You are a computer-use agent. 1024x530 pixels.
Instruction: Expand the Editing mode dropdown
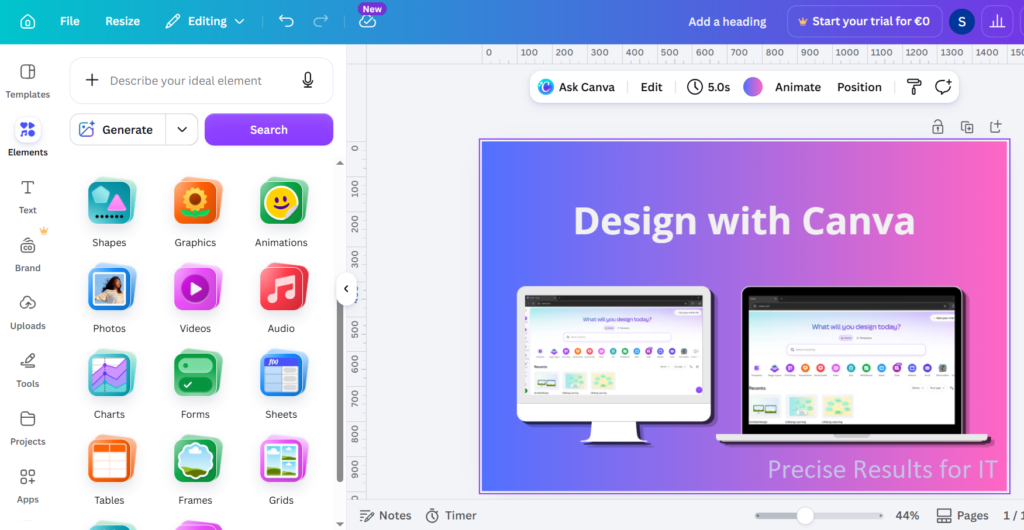click(x=205, y=22)
